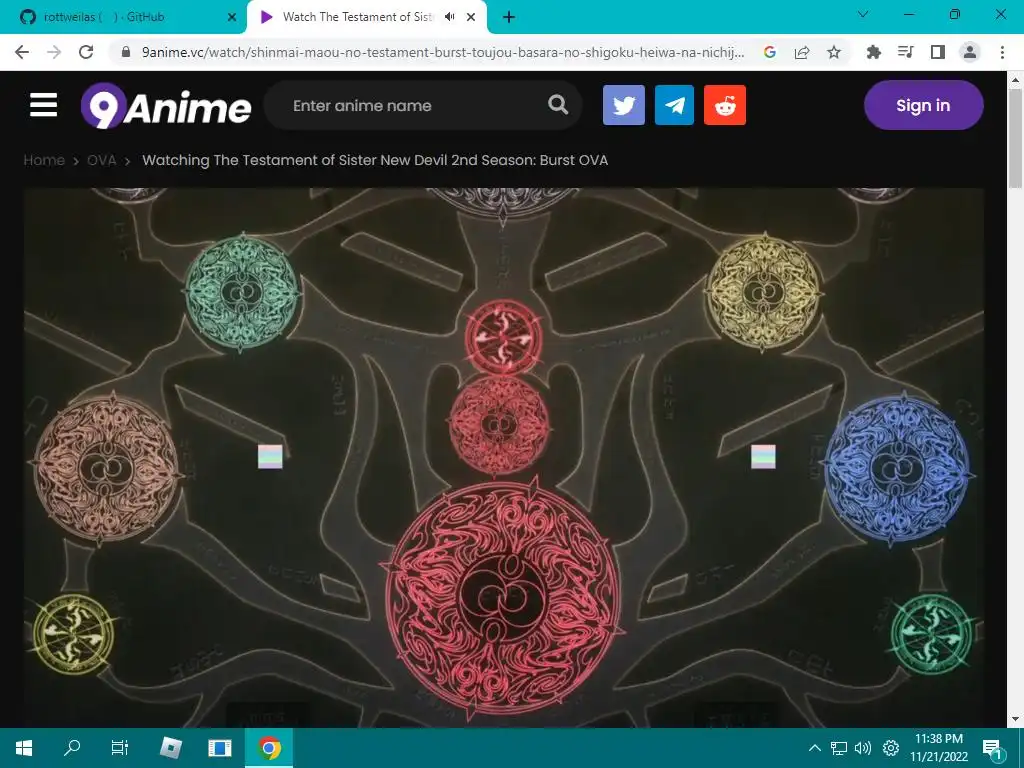Open the Twitter share button
Image resolution: width=1024 pixels, height=768 pixels.
pyautogui.click(x=624, y=105)
